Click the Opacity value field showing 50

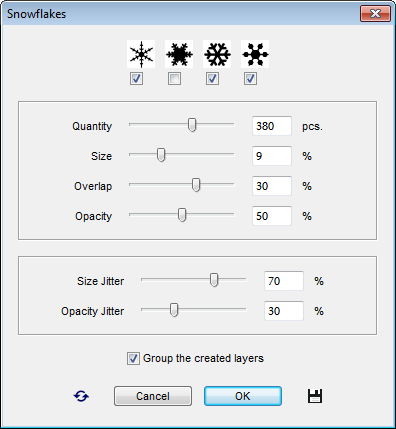[x=272, y=216]
